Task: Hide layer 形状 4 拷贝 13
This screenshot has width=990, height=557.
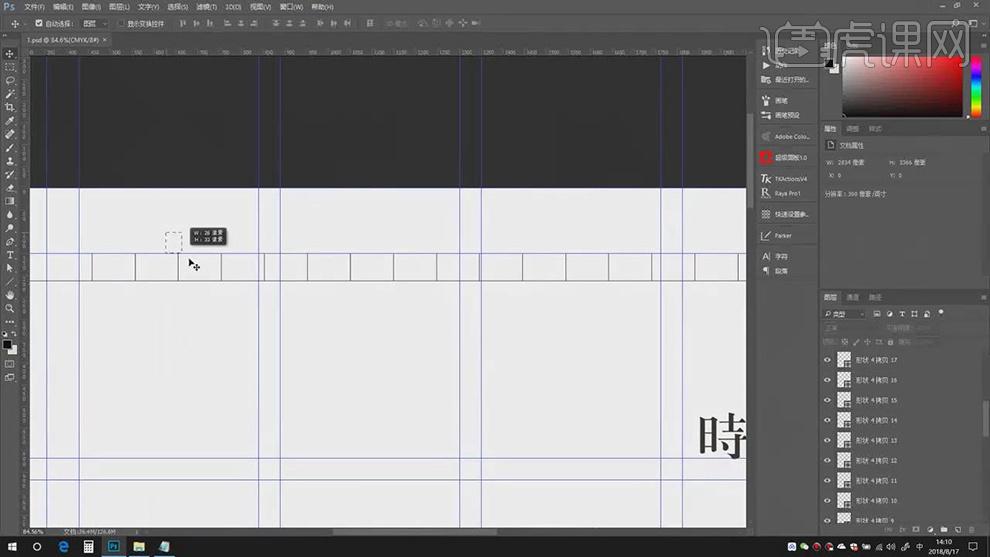Action: click(827, 440)
